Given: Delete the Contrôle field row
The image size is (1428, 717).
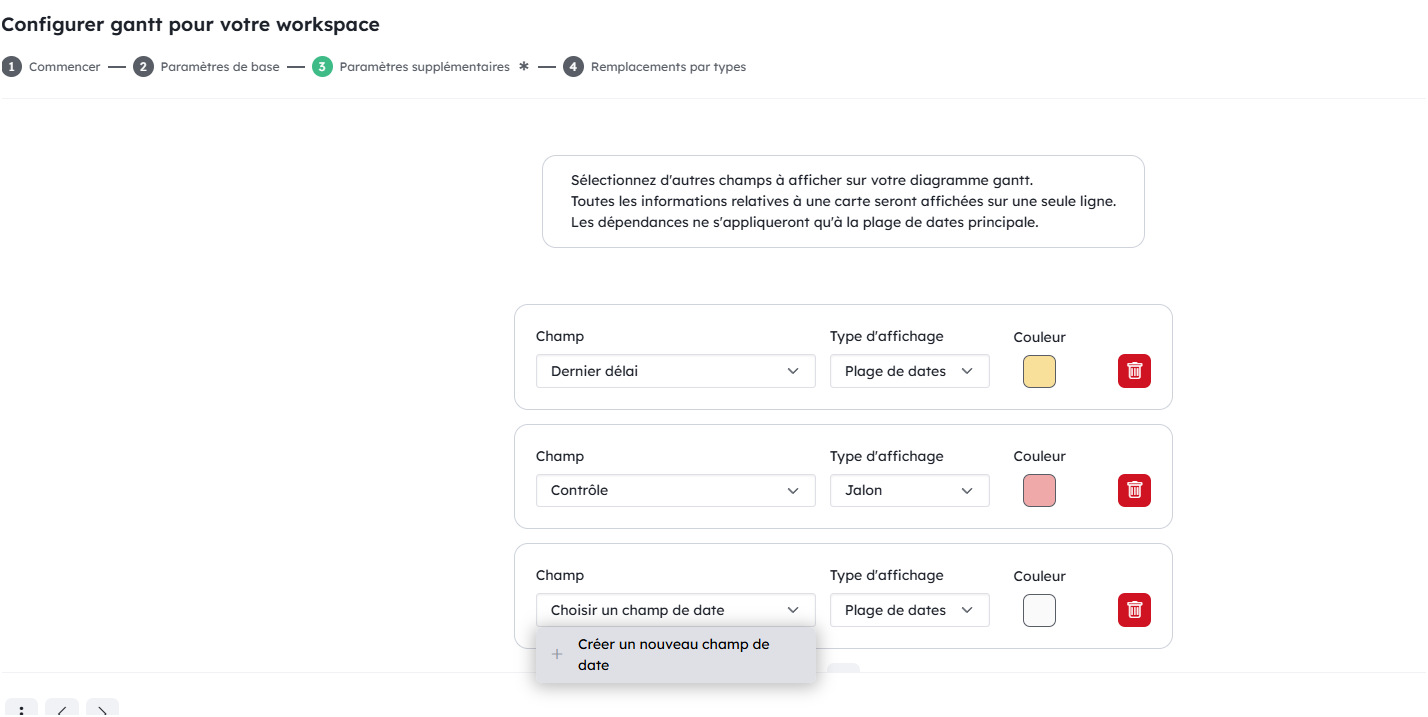Looking at the screenshot, I should pyautogui.click(x=1134, y=490).
